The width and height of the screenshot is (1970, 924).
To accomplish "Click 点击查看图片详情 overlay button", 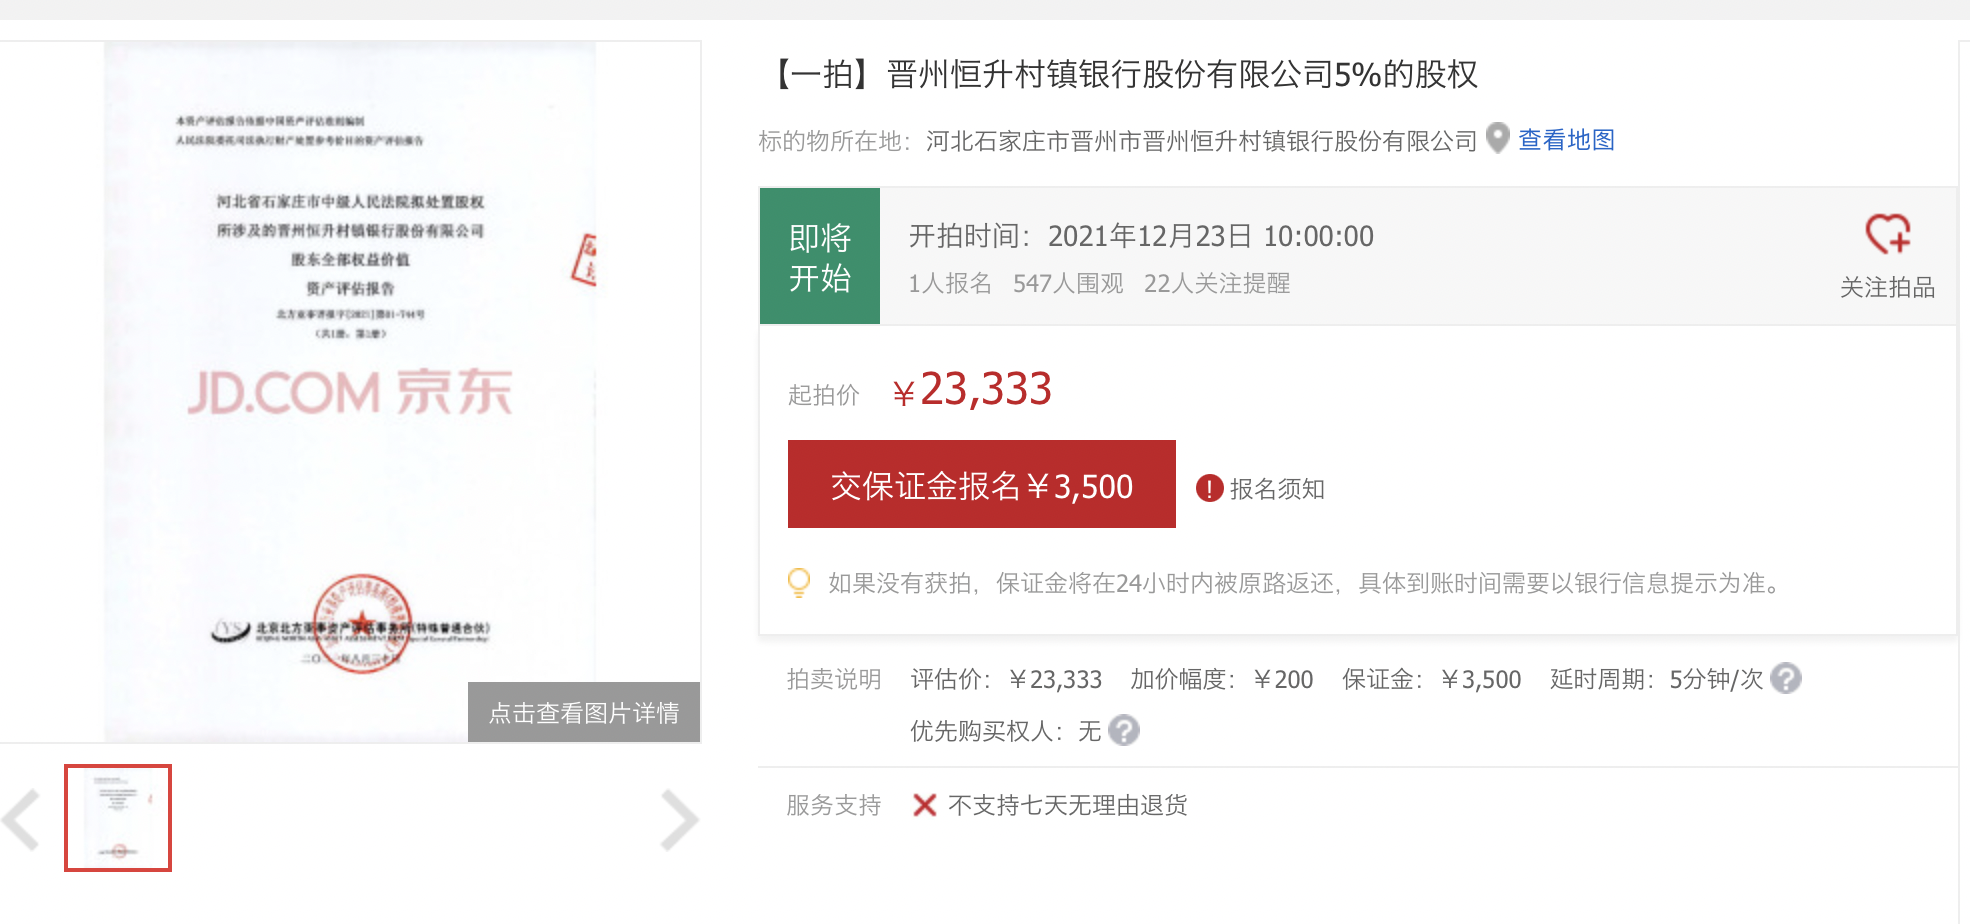I will pos(584,713).
